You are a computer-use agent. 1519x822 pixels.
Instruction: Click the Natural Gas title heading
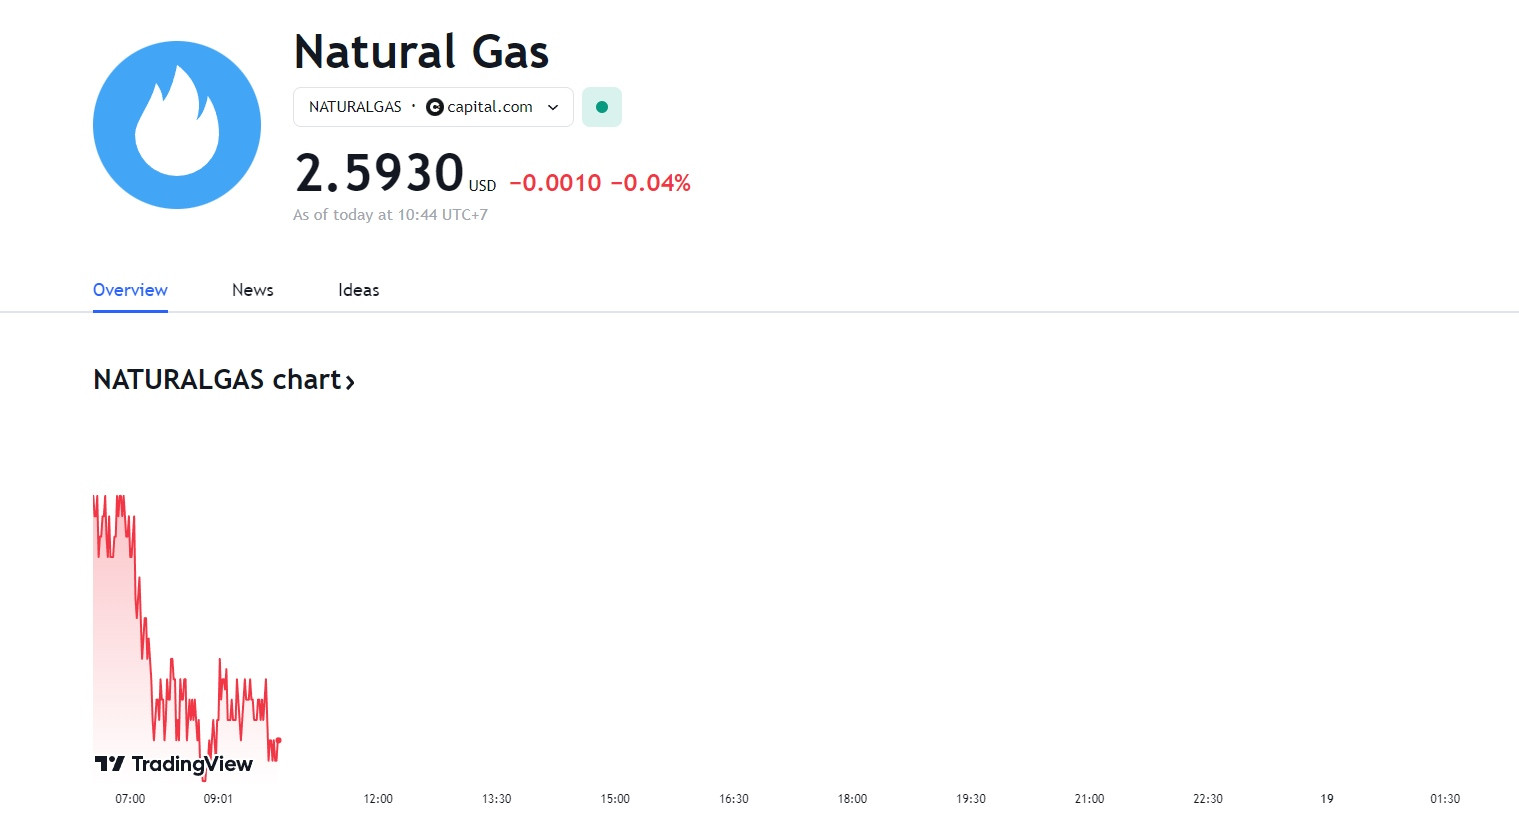421,51
